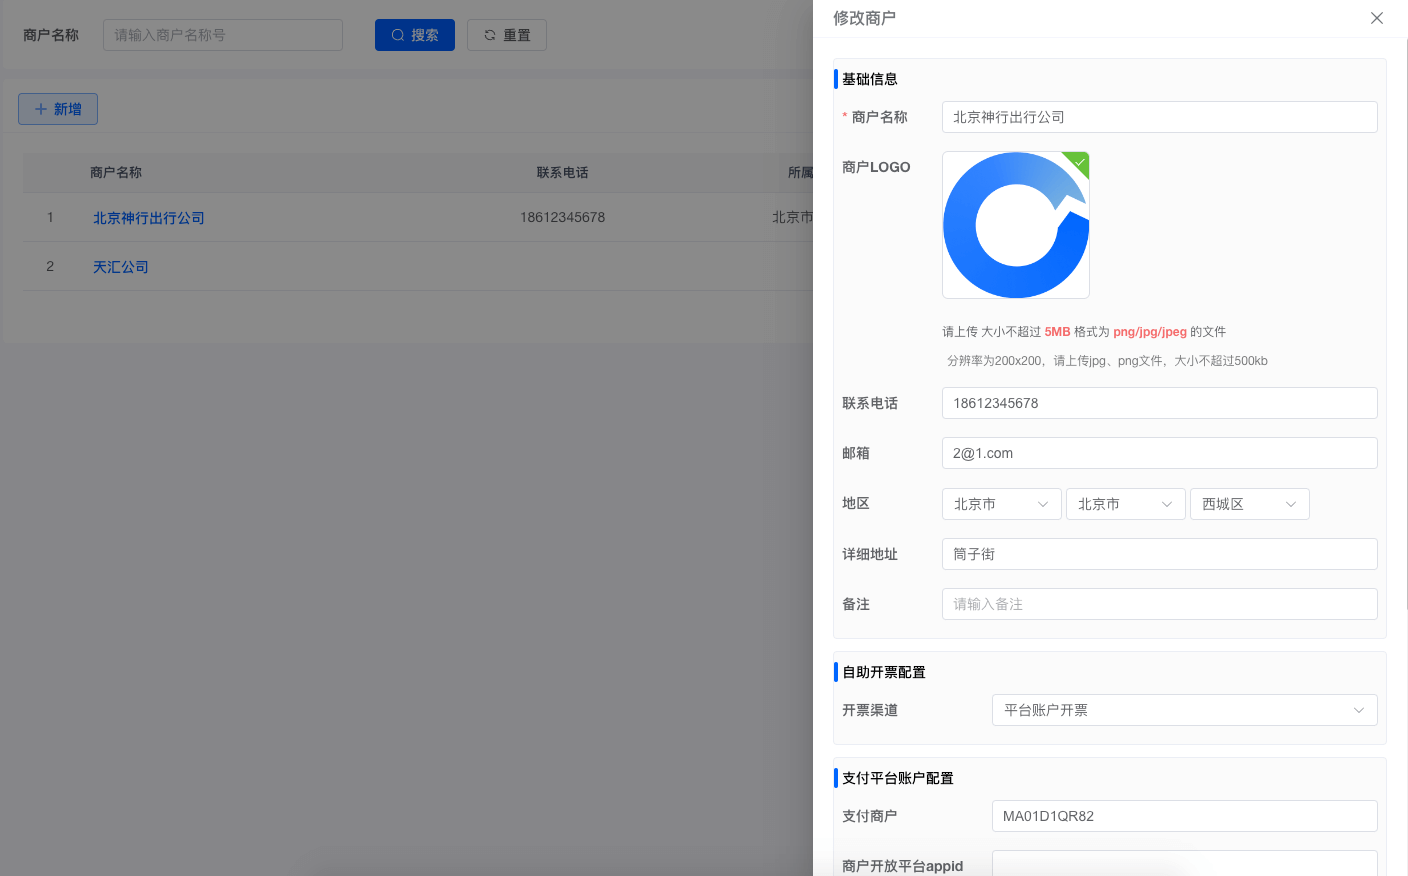This screenshot has width=1408, height=876.
Task: Open the 天汇公司 merchant link
Action: coord(121,267)
